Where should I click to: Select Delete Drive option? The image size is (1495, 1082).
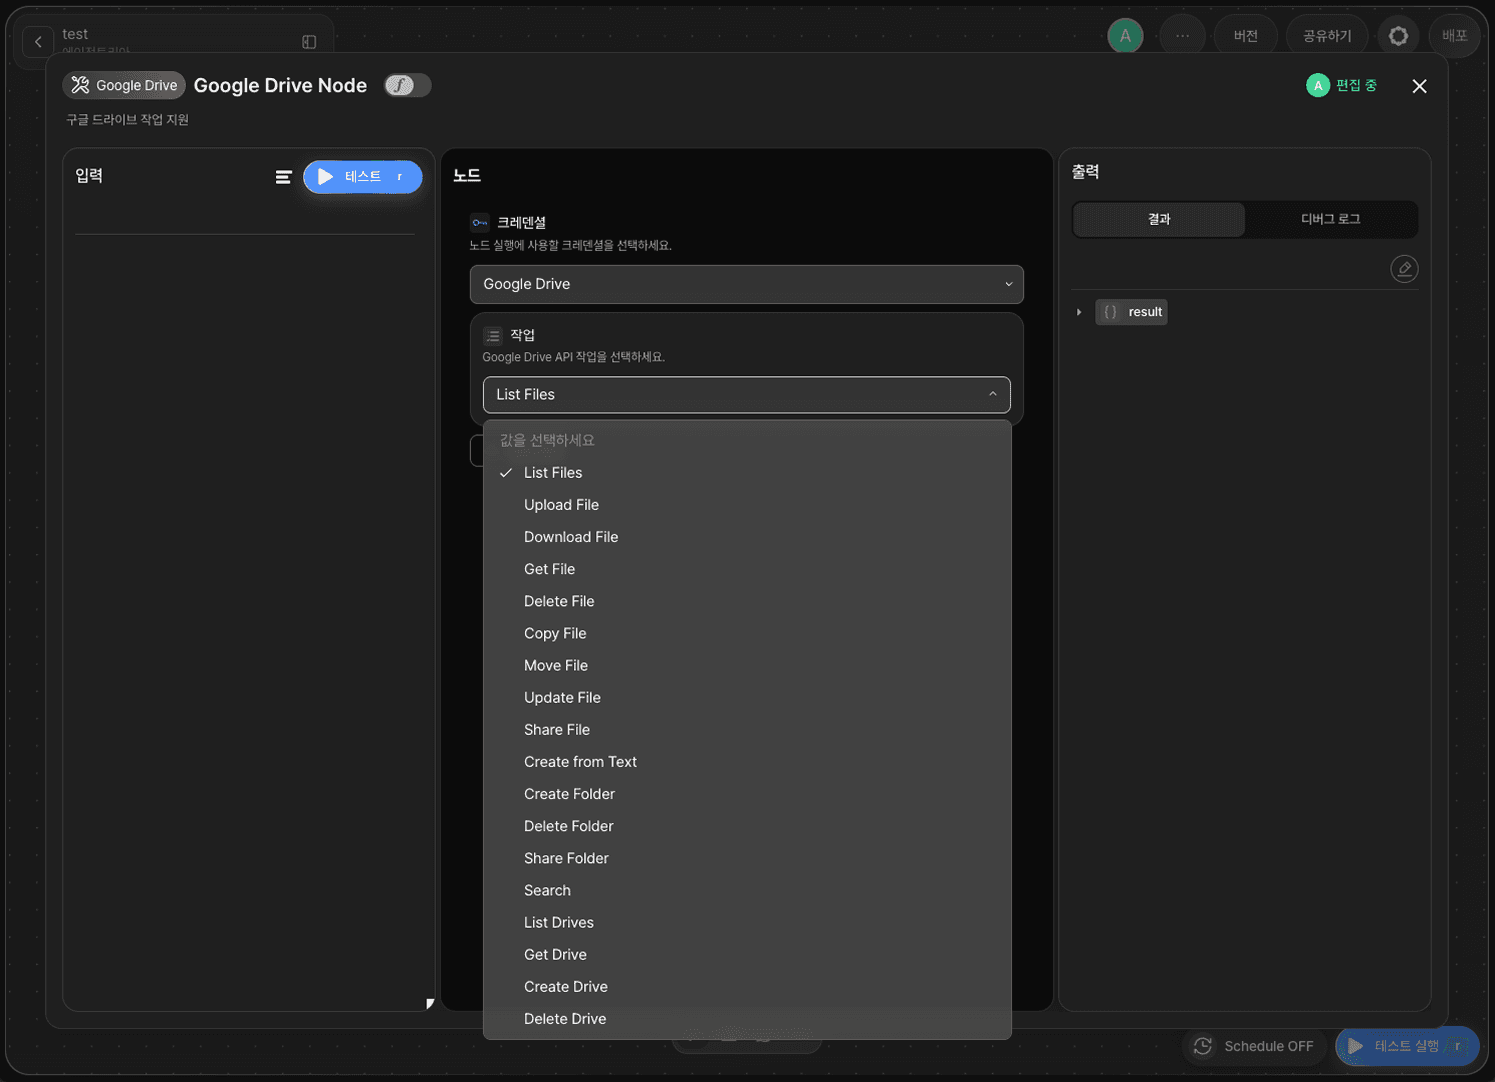point(747,1018)
